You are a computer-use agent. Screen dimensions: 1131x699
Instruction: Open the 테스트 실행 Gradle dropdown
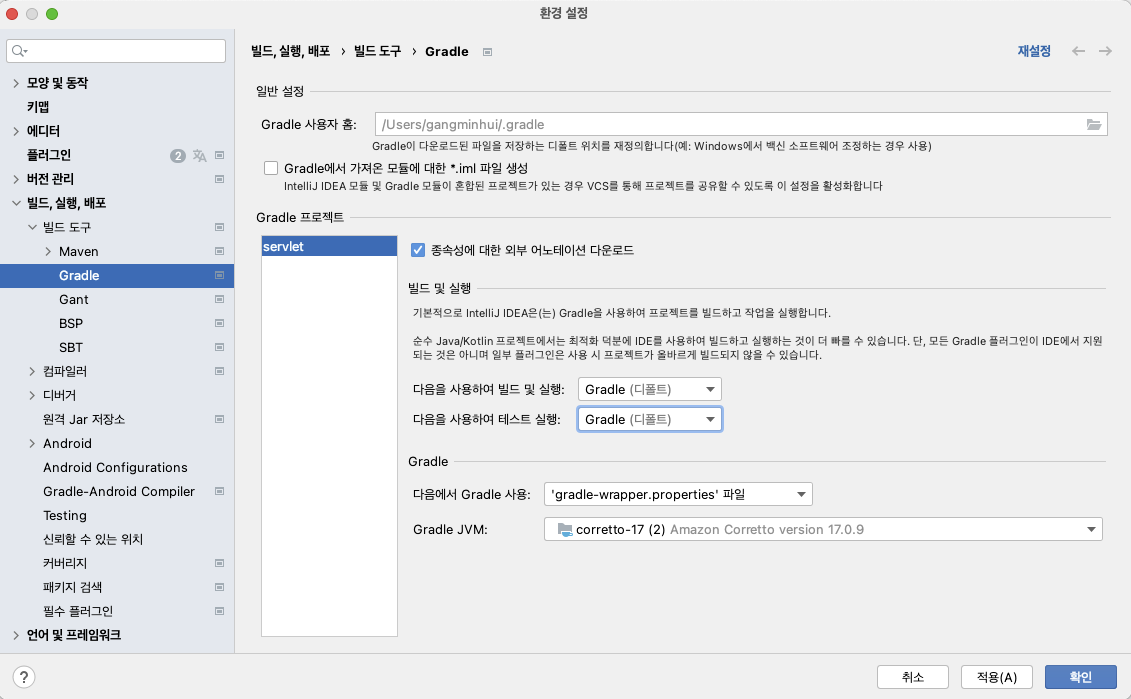pos(650,419)
